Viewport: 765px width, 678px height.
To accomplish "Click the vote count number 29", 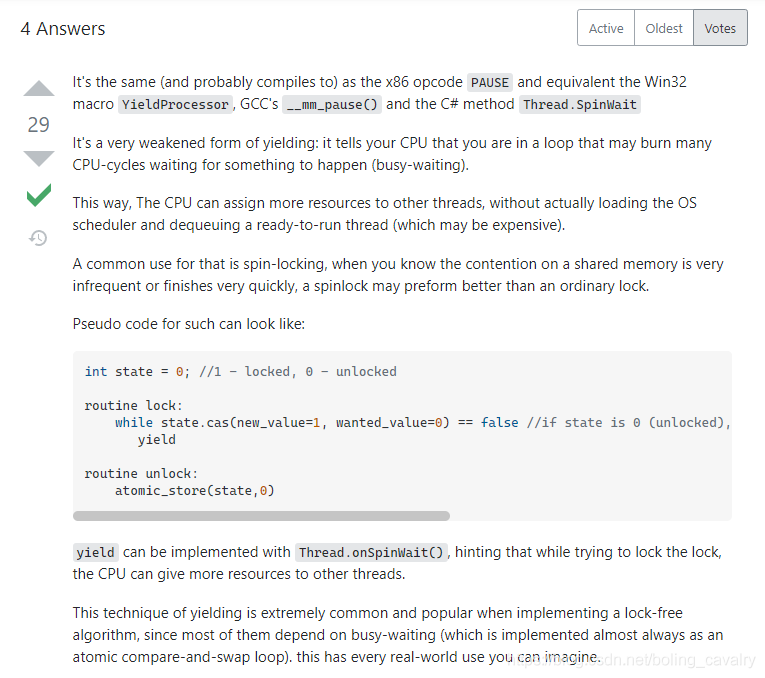I will [39, 125].
